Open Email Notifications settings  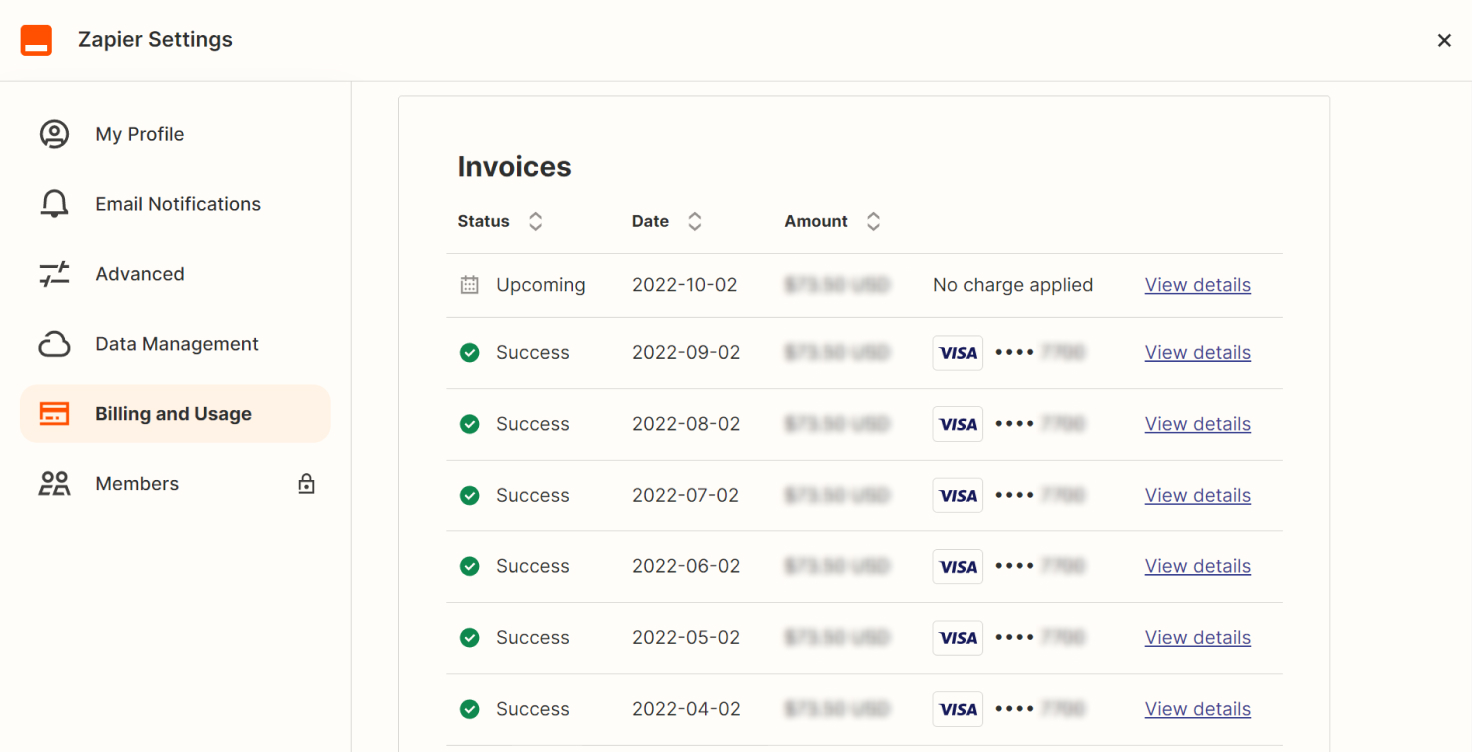coord(177,204)
